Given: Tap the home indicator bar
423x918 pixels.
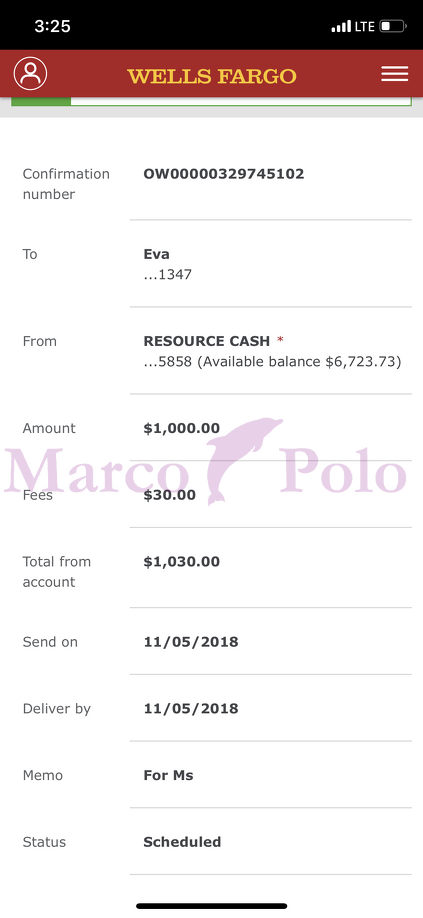Looking at the screenshot, I should (x=212, y=906).
